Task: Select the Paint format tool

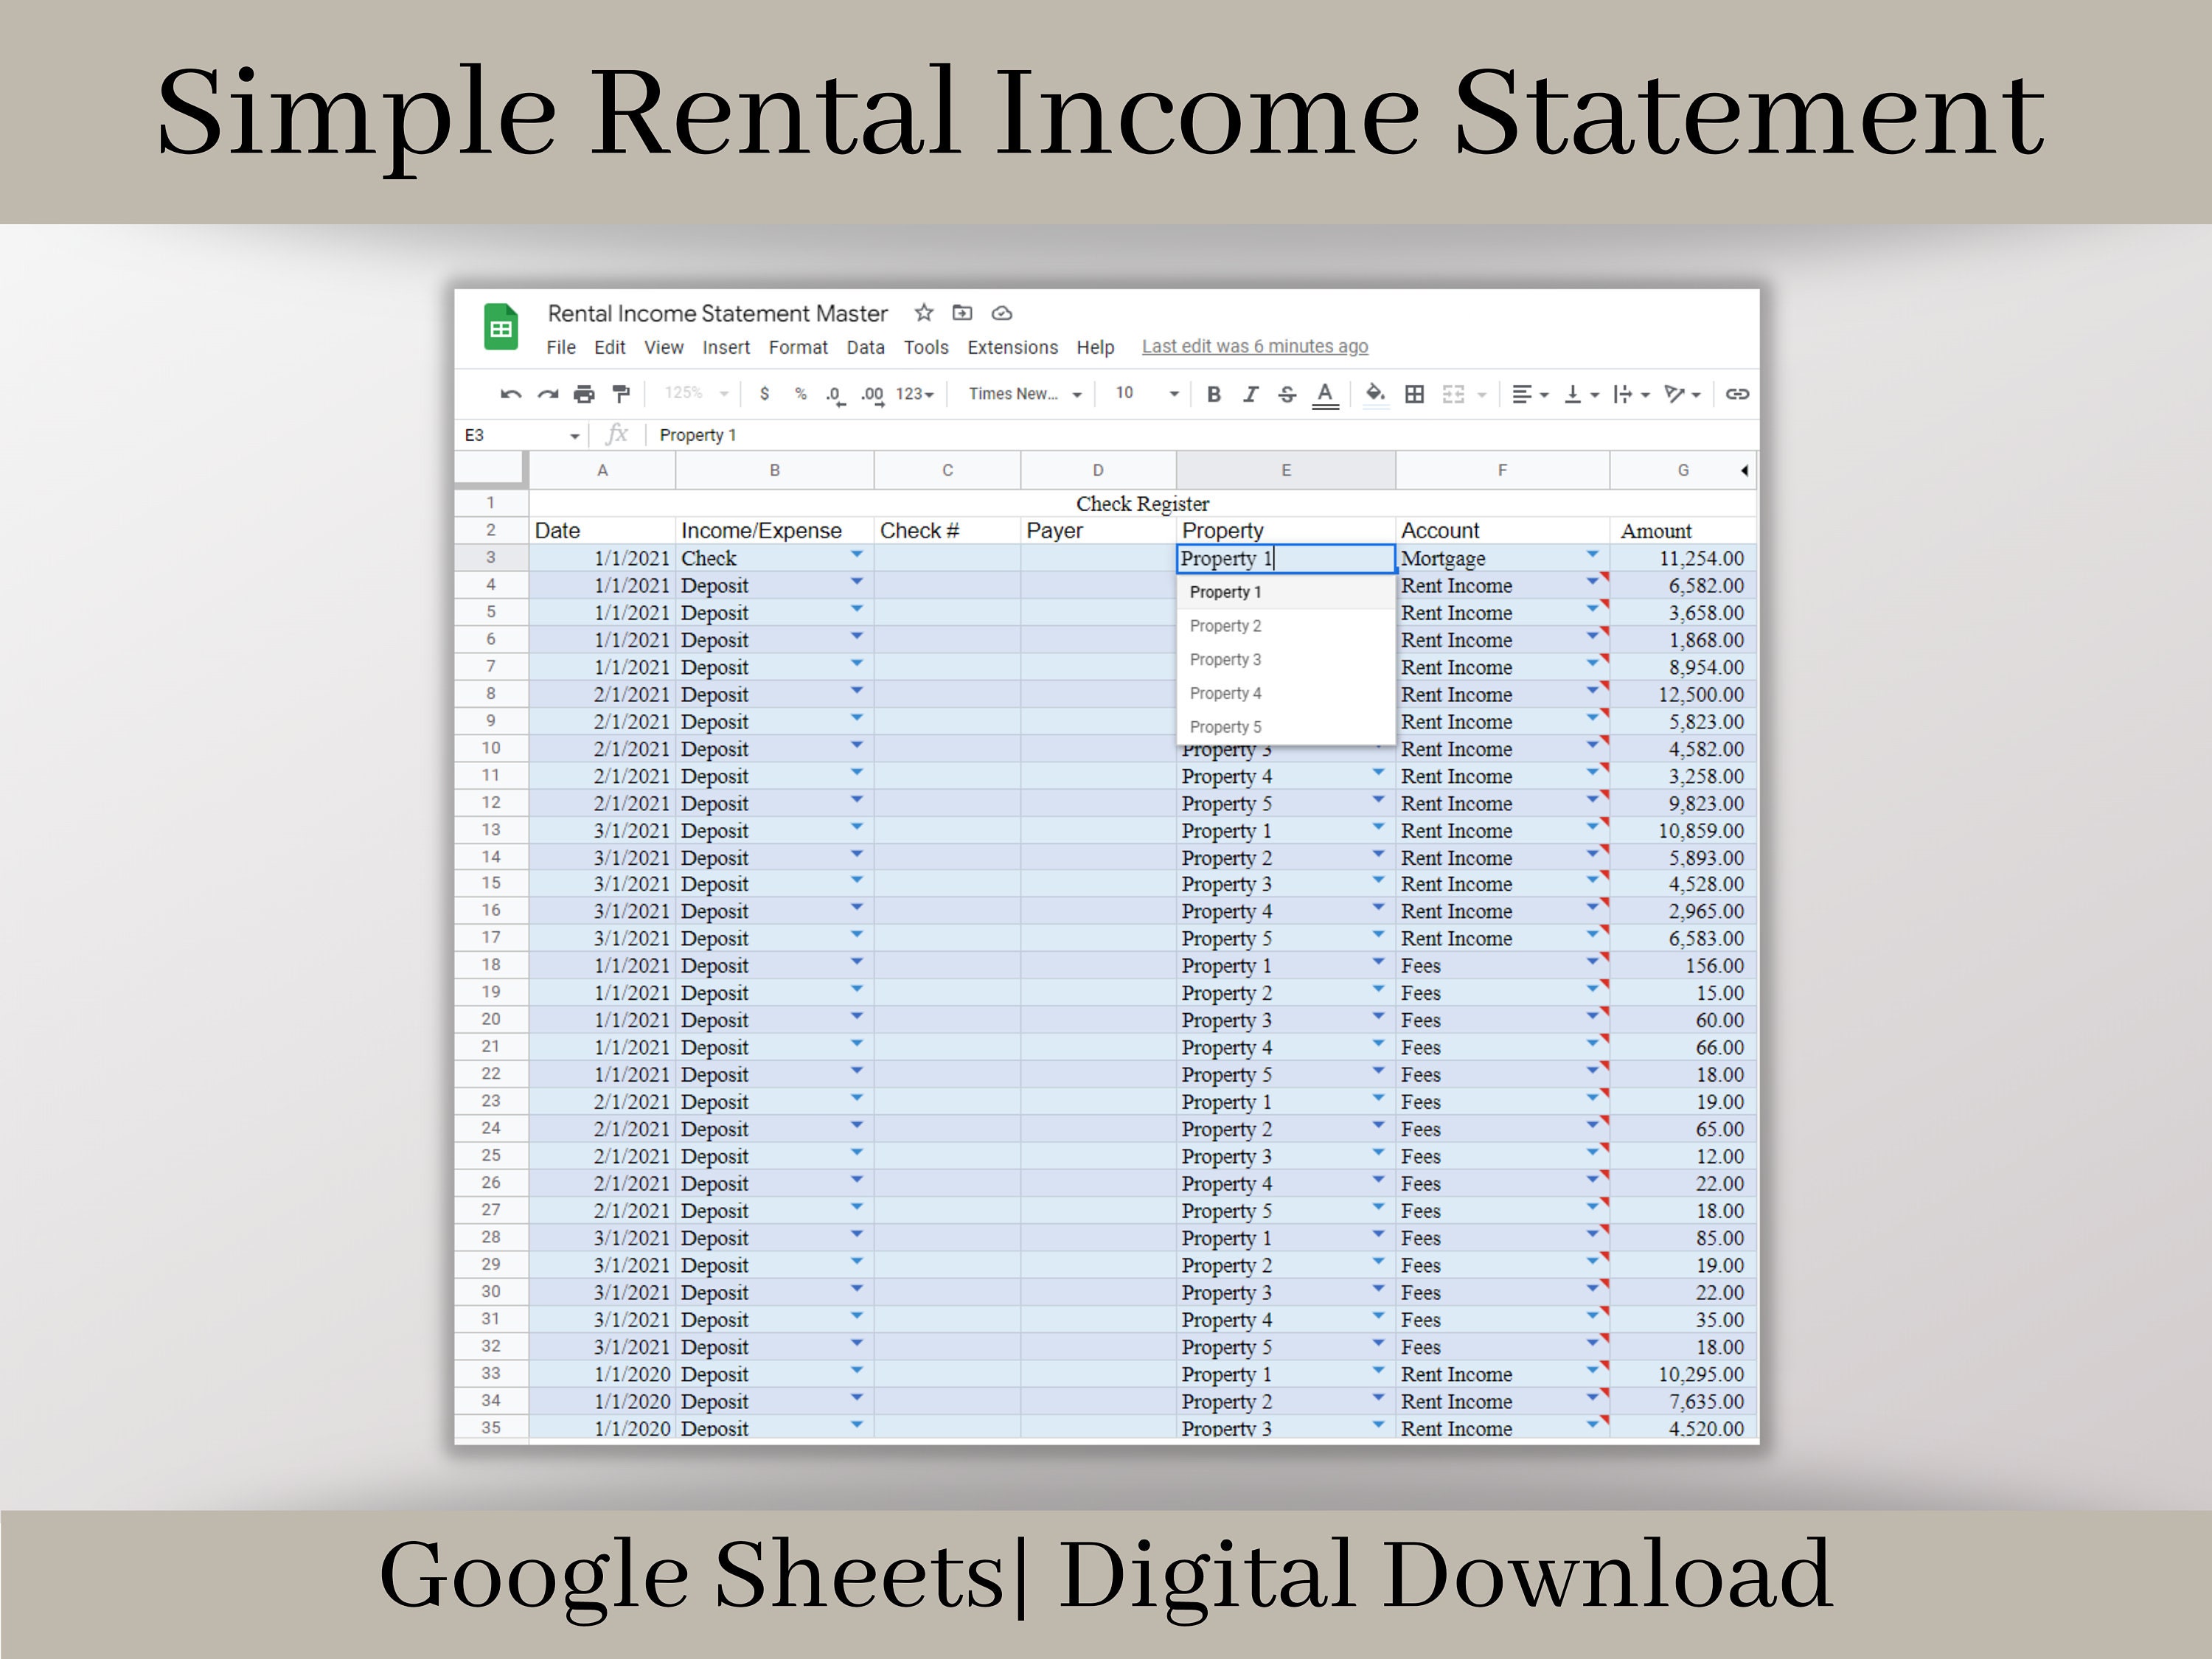Action: (622, 394)
